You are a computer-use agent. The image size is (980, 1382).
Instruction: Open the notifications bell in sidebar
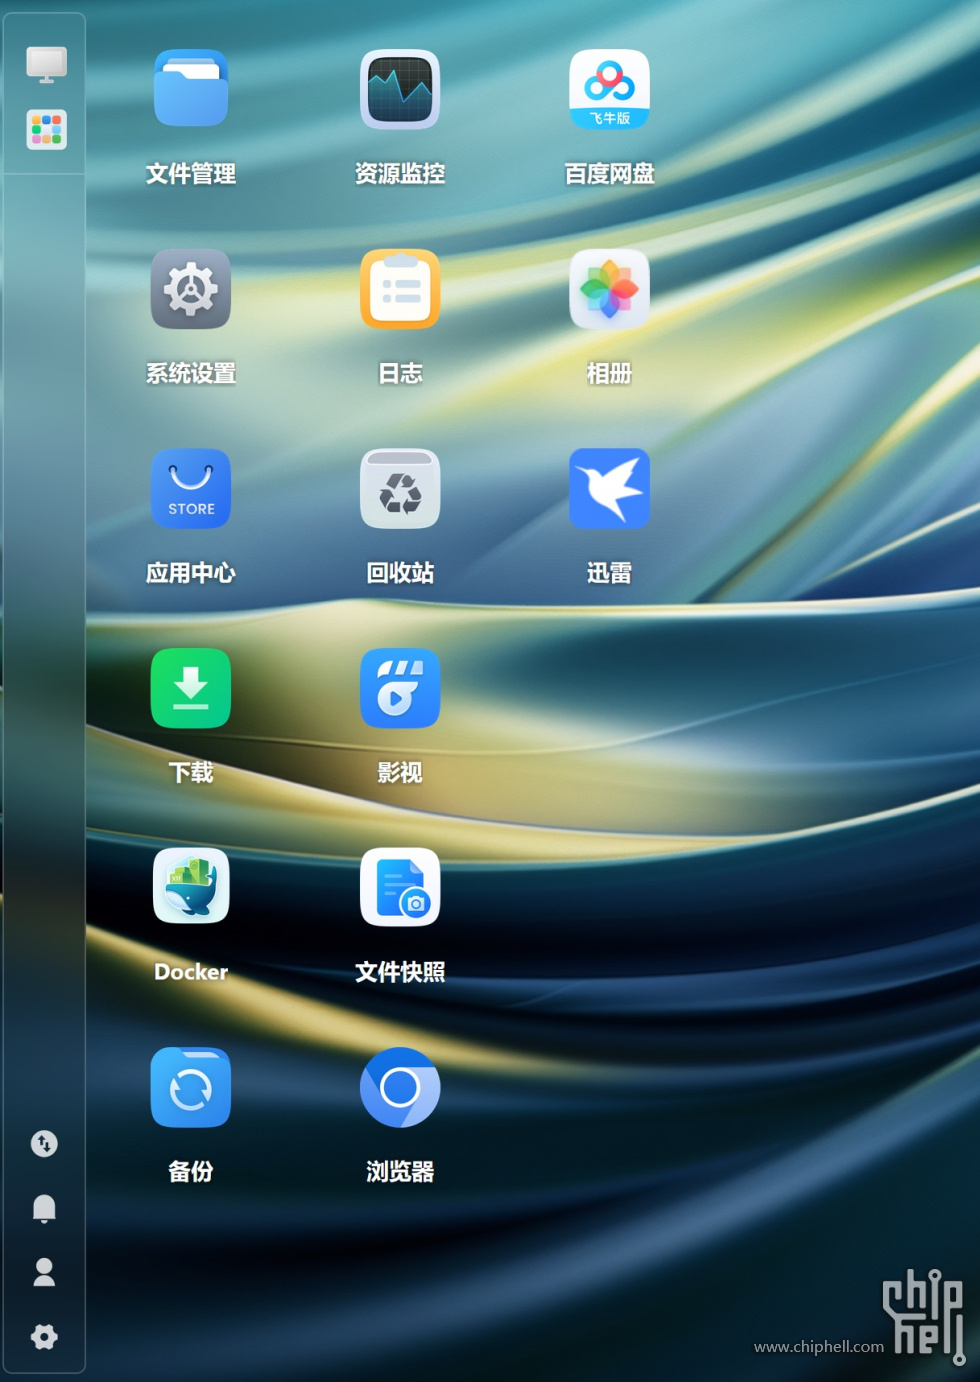click(44, 1208)
